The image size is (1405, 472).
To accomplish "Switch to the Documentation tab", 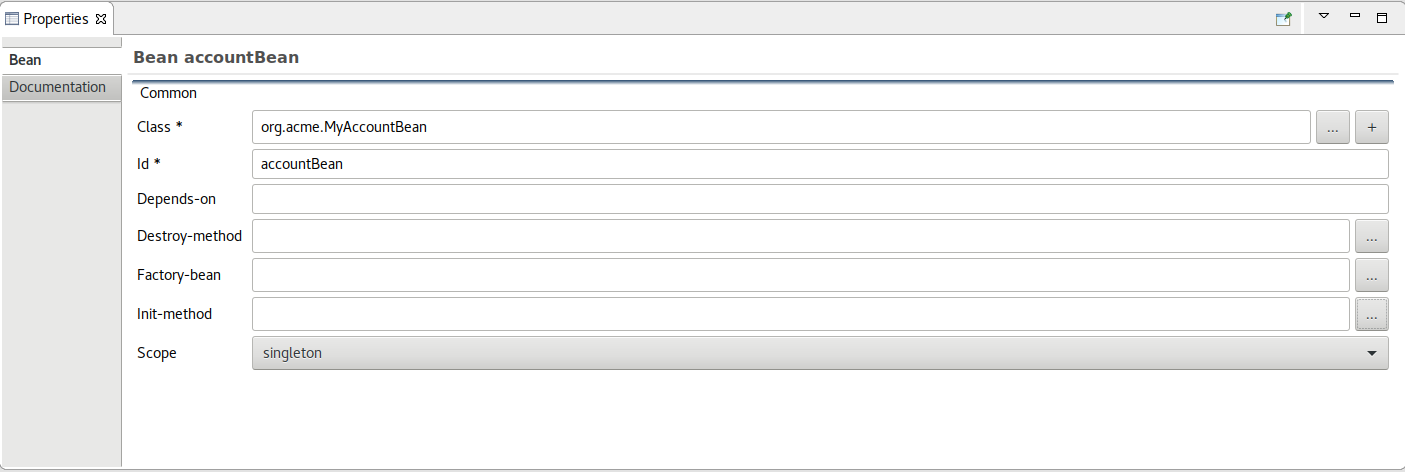I will click(x=60, y=87).
